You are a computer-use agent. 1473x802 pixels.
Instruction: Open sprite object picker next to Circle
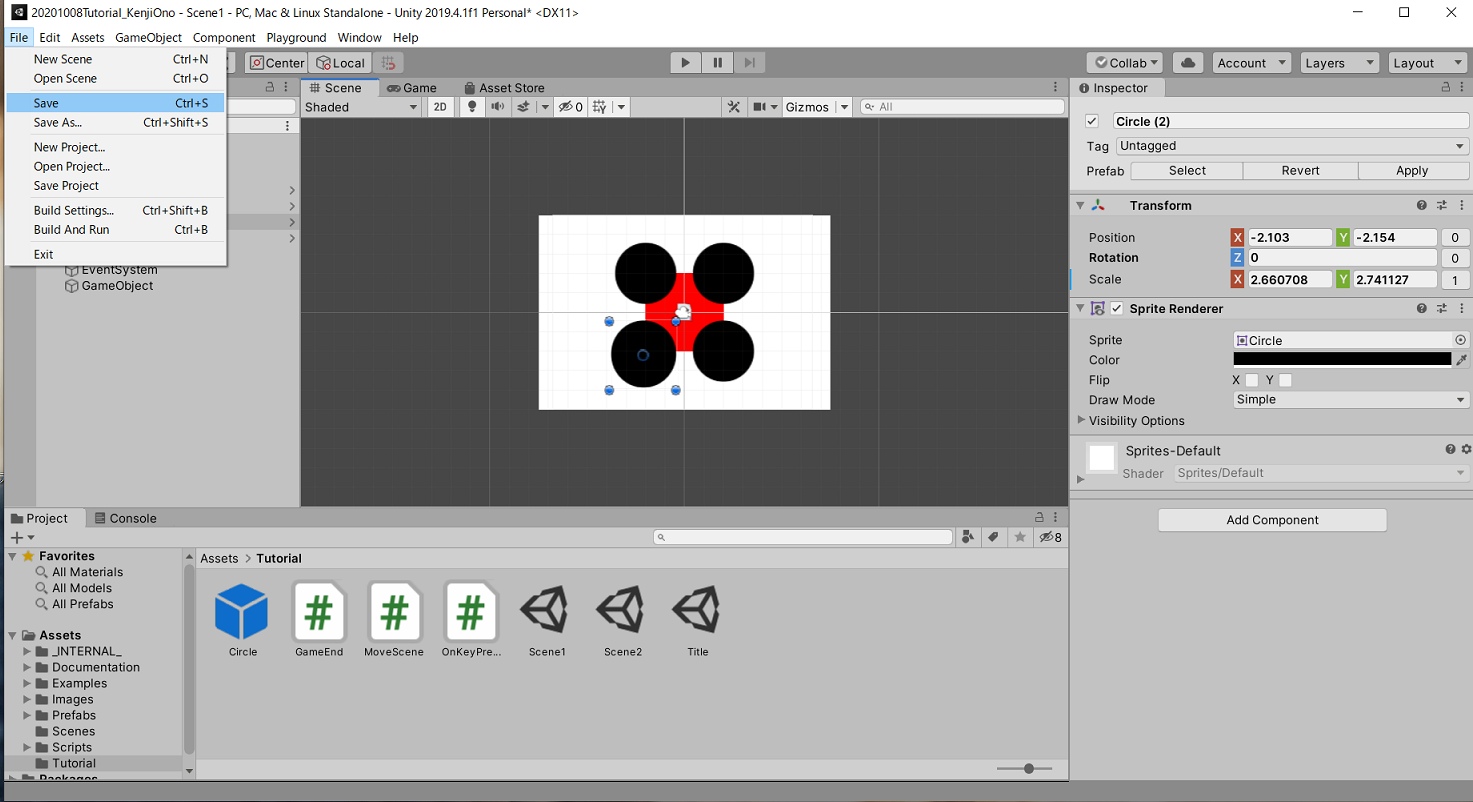(x=1460, y=340)
